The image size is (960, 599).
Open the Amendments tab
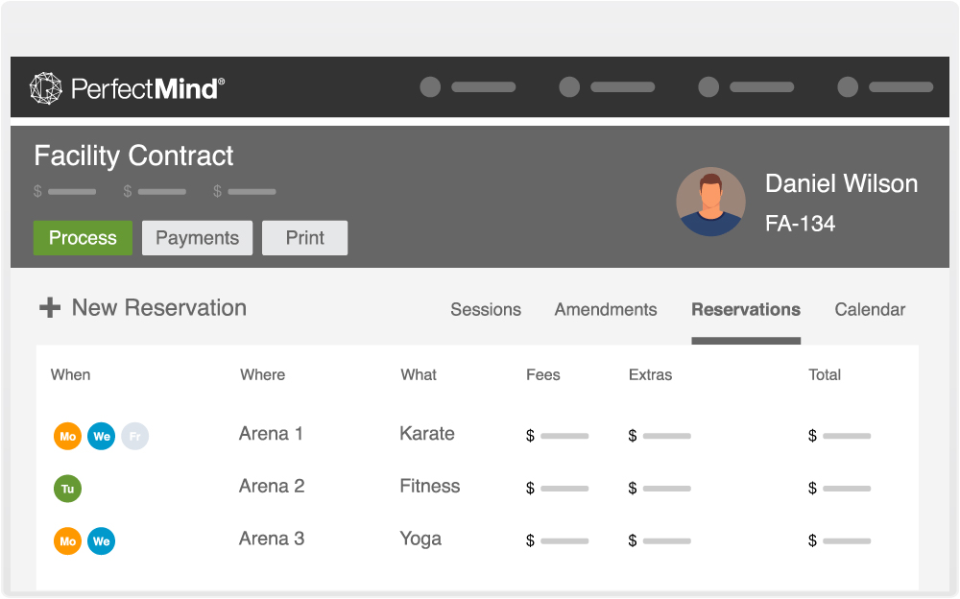(x=605, y=310)
